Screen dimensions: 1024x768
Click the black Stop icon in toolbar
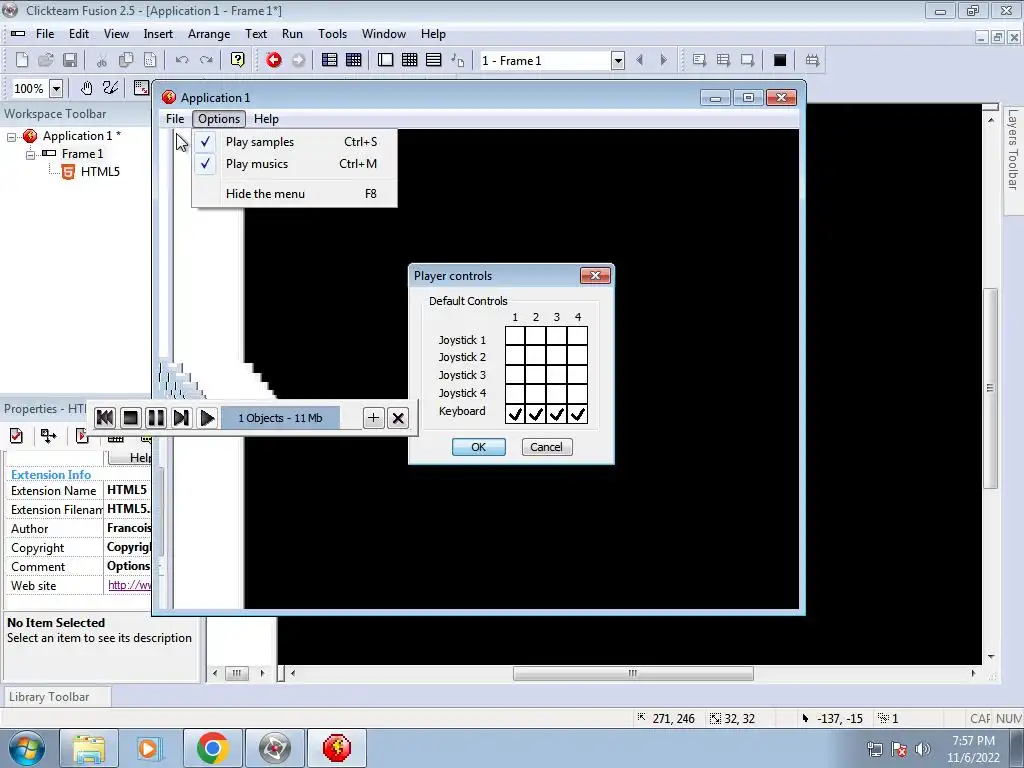(779, 60)
